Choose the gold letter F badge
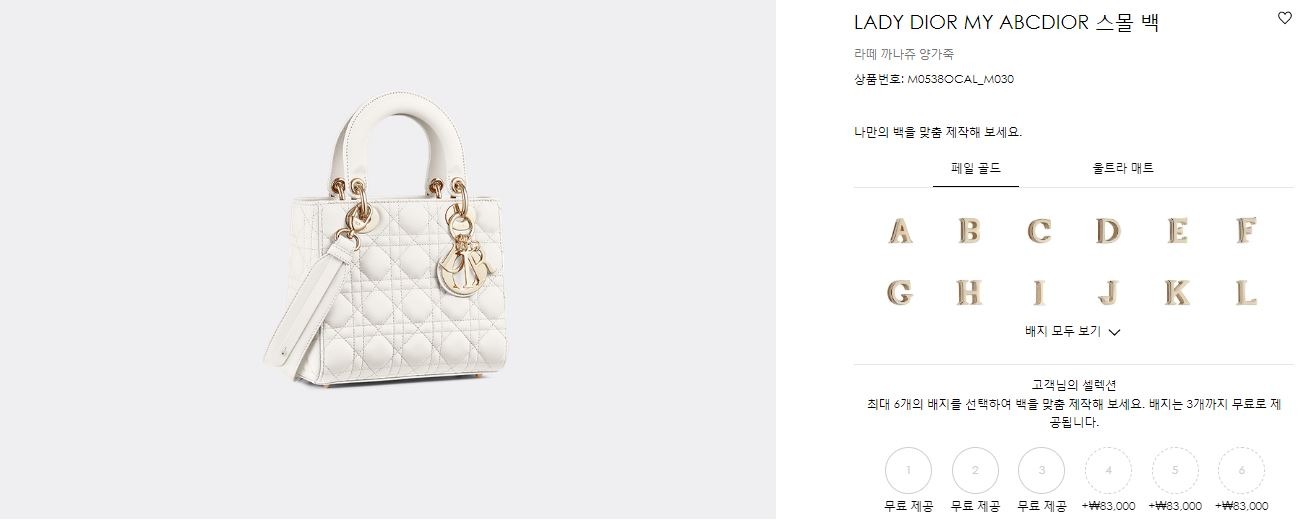Viewport: 1300px width, 520px height. pyautogui.click(x=1246, y=231)
